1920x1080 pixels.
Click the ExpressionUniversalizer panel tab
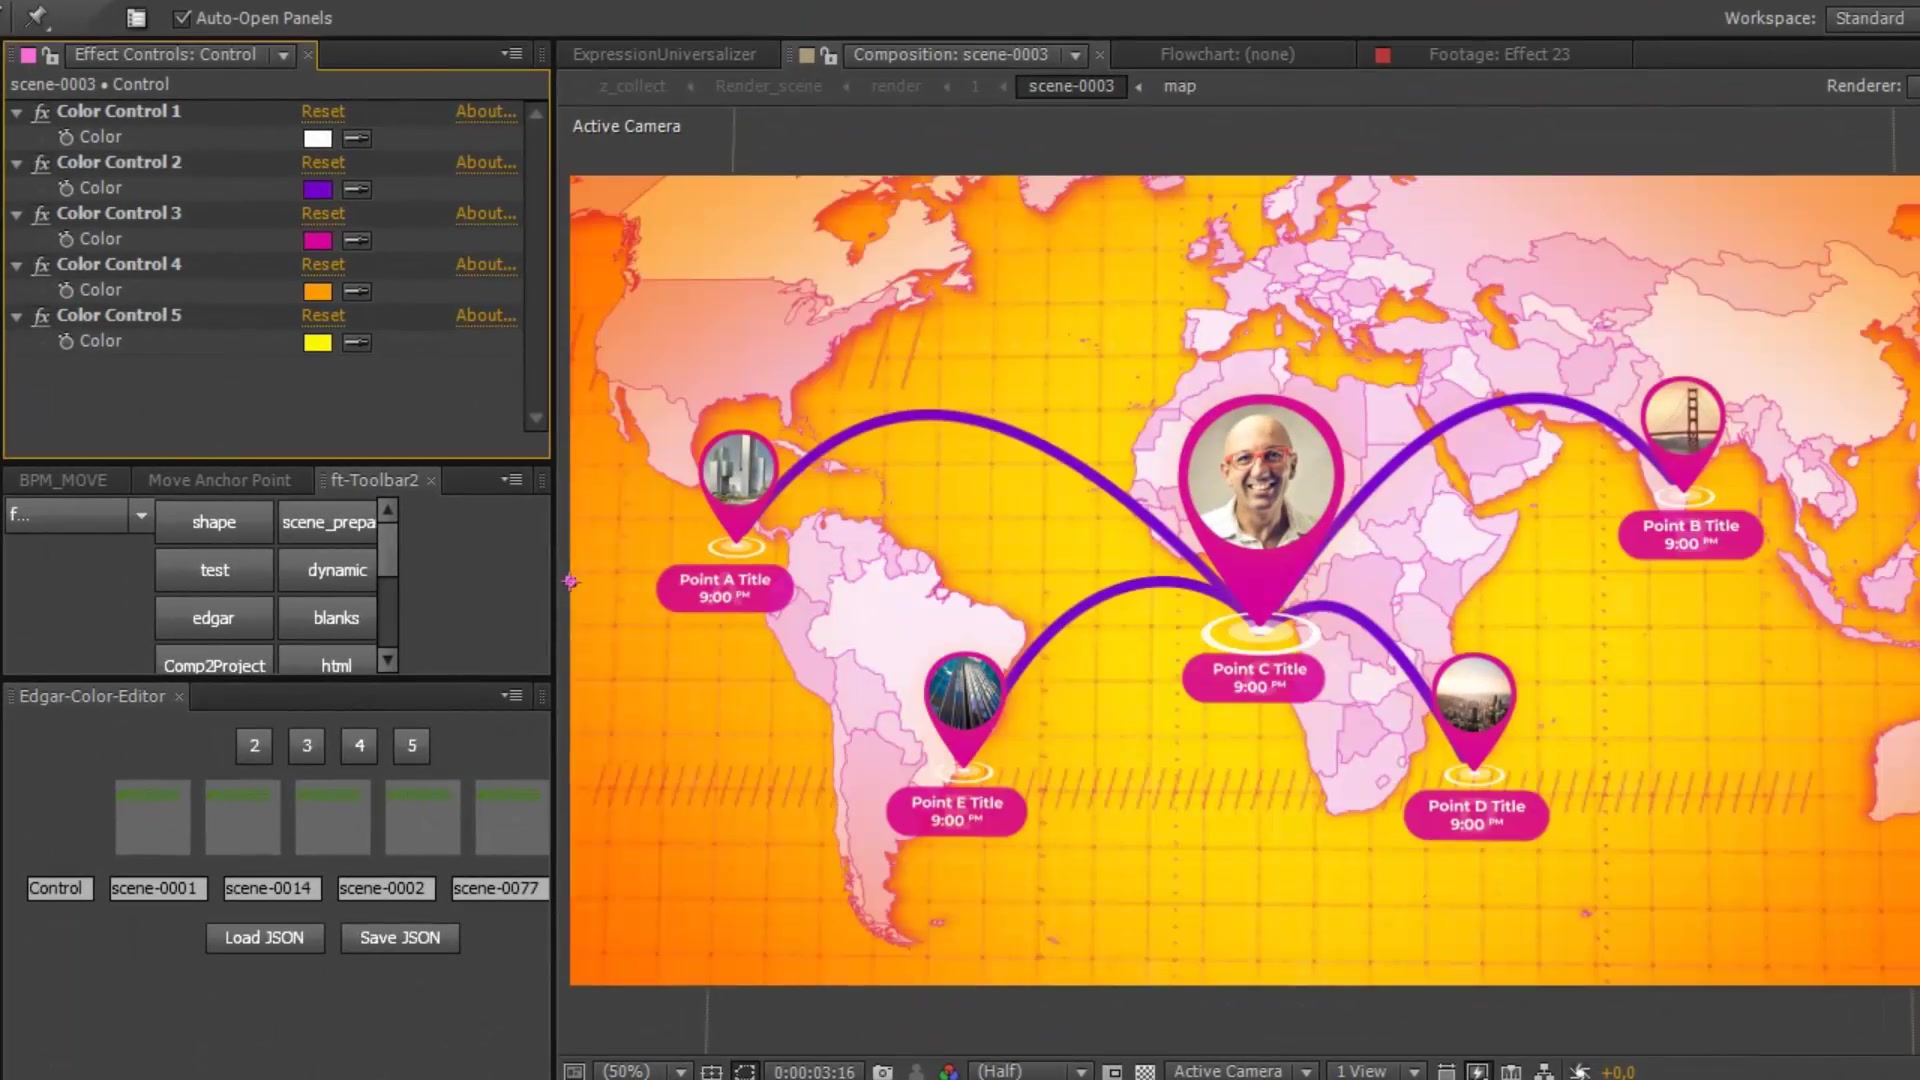tap(663, 53)
